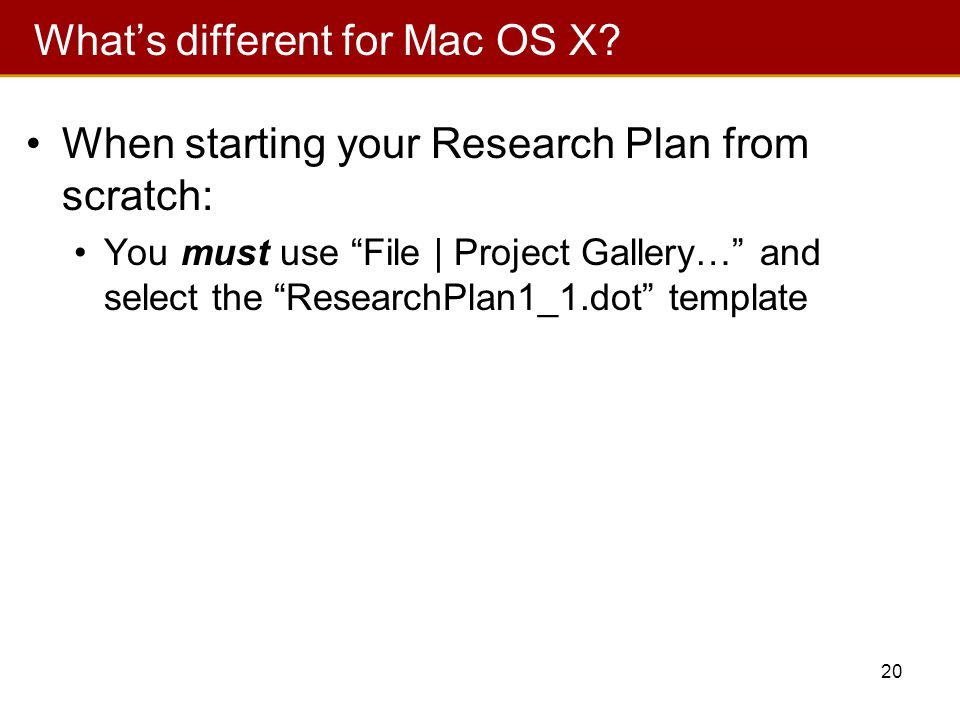Click the small bullet before "You must"

tap(80, 253)
